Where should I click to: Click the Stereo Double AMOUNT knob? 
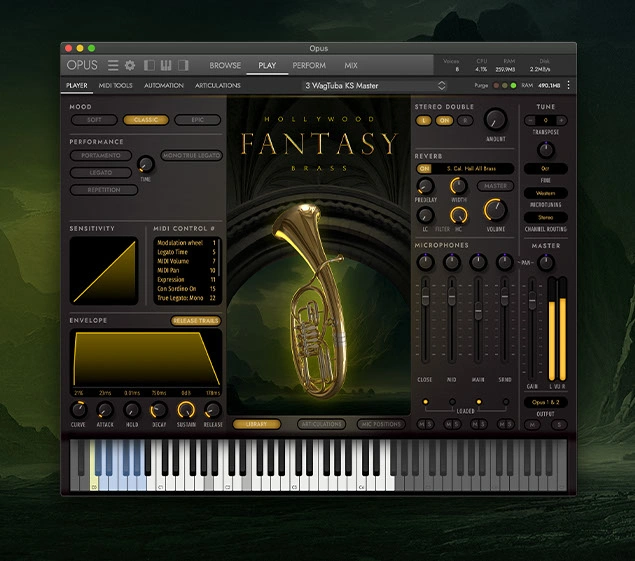495,119
